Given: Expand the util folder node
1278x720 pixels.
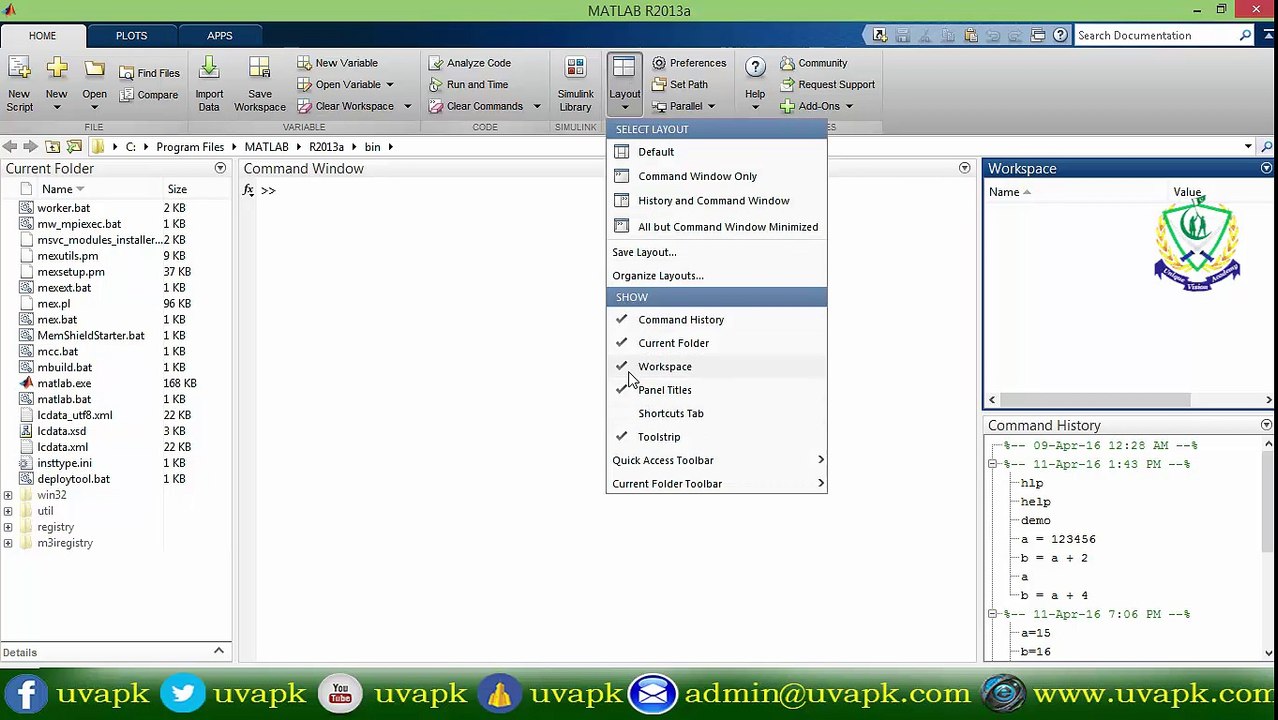Looking at the screenshot, I should pos(8,511).
